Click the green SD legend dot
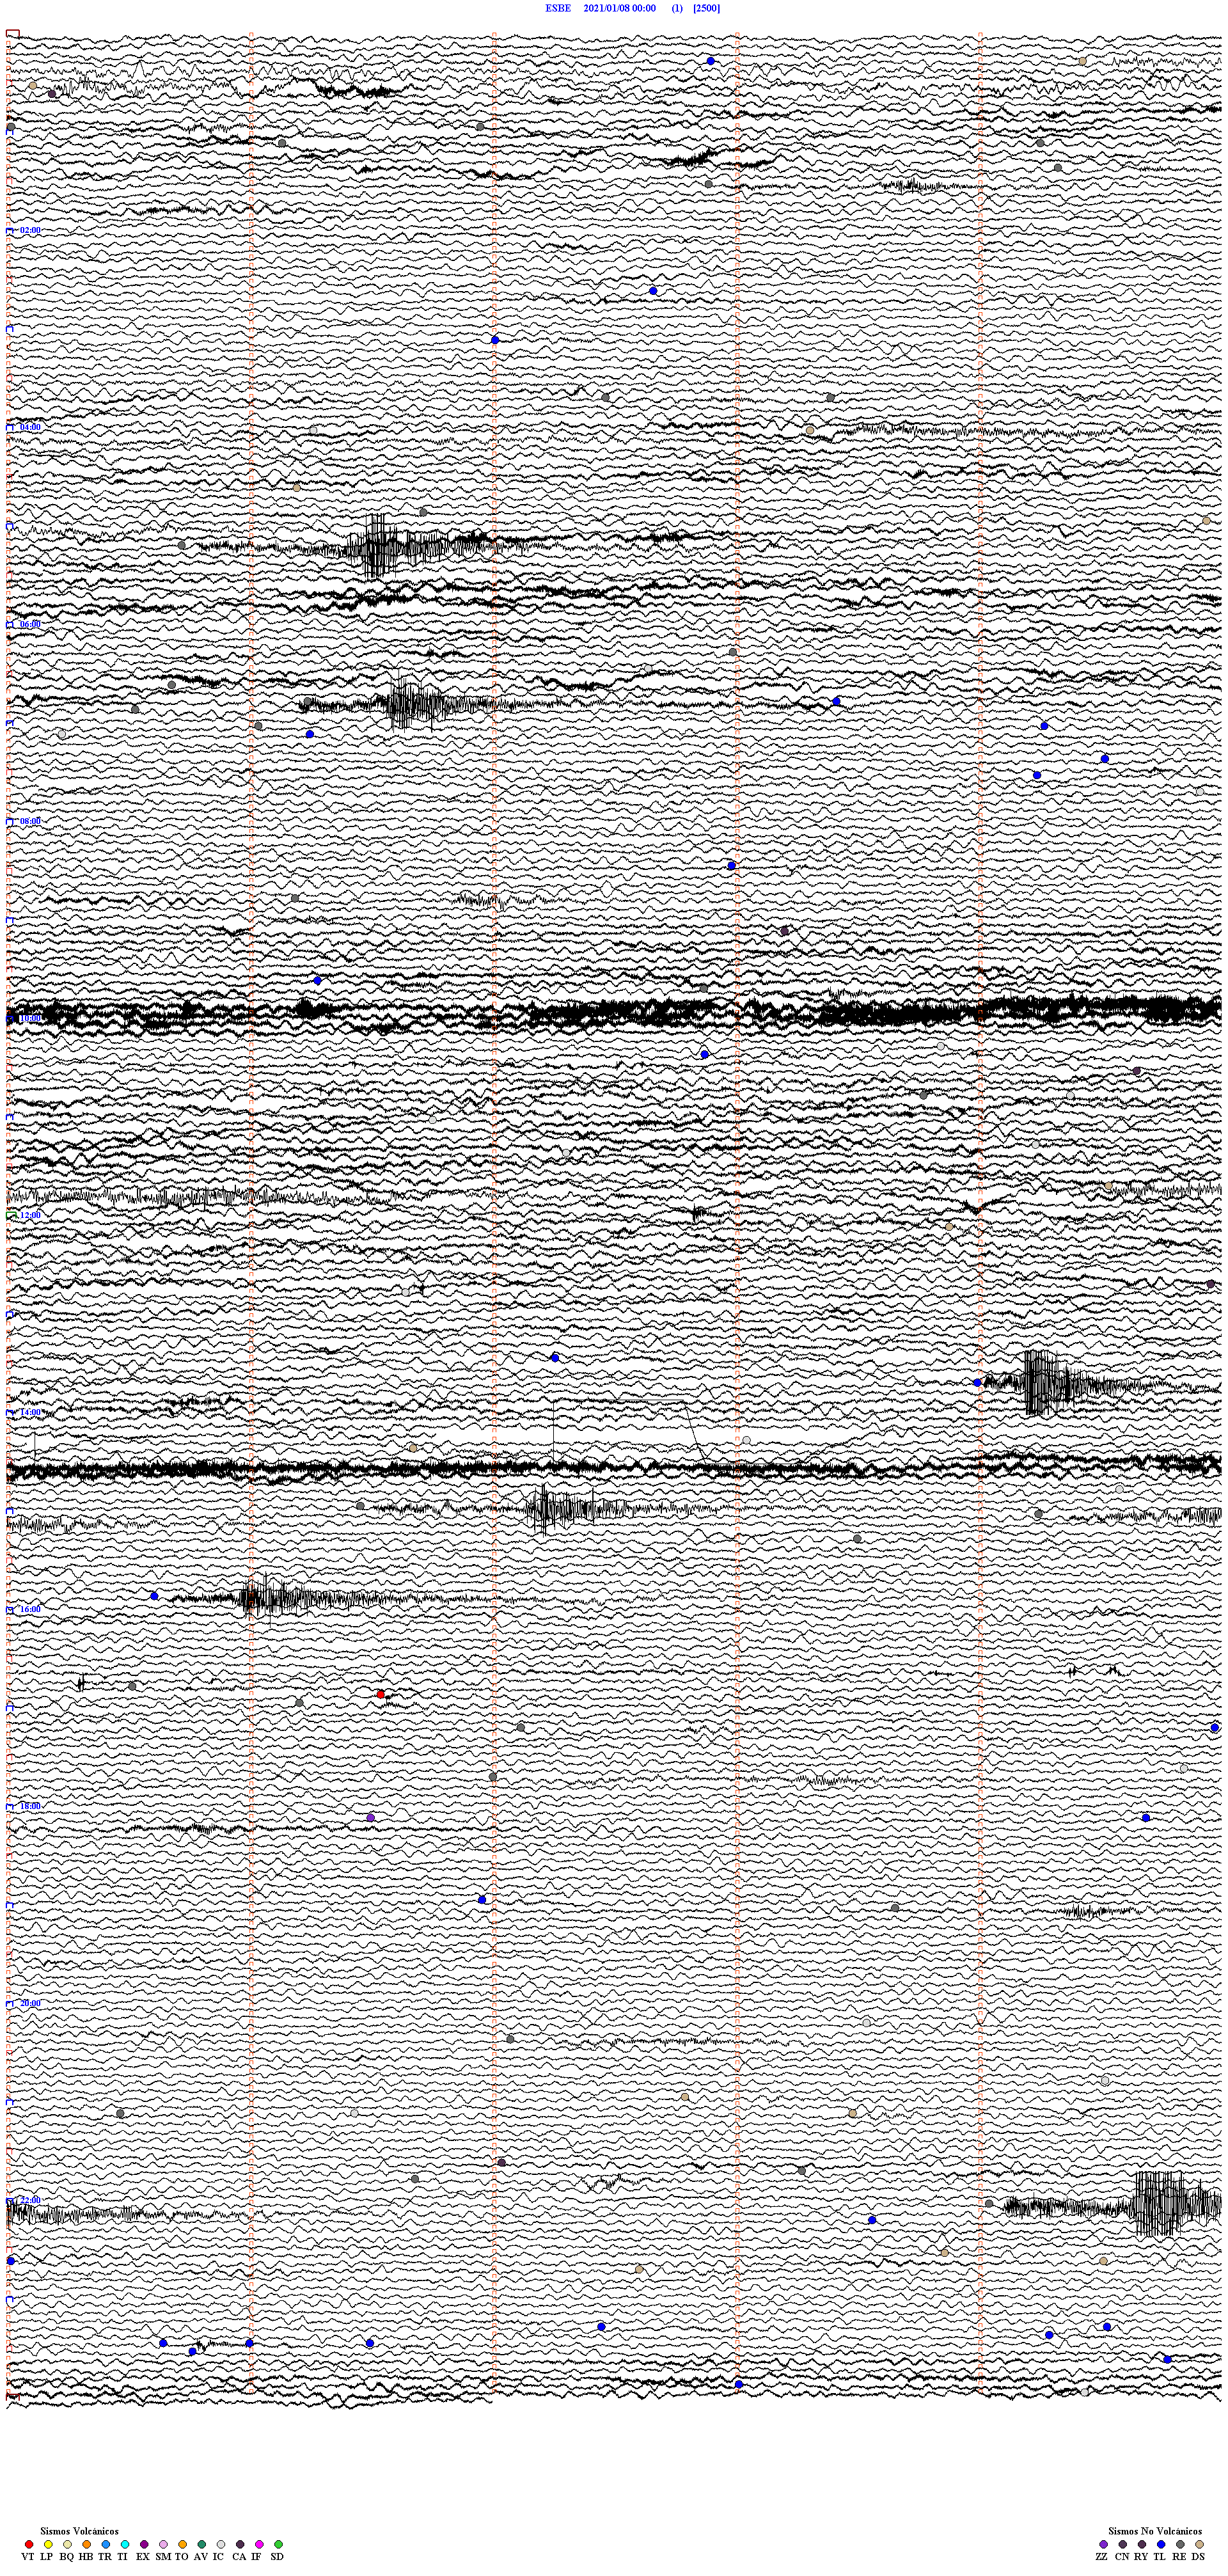The height and width of the screenshot is (2576, 1228). (x=278, y=2544)
